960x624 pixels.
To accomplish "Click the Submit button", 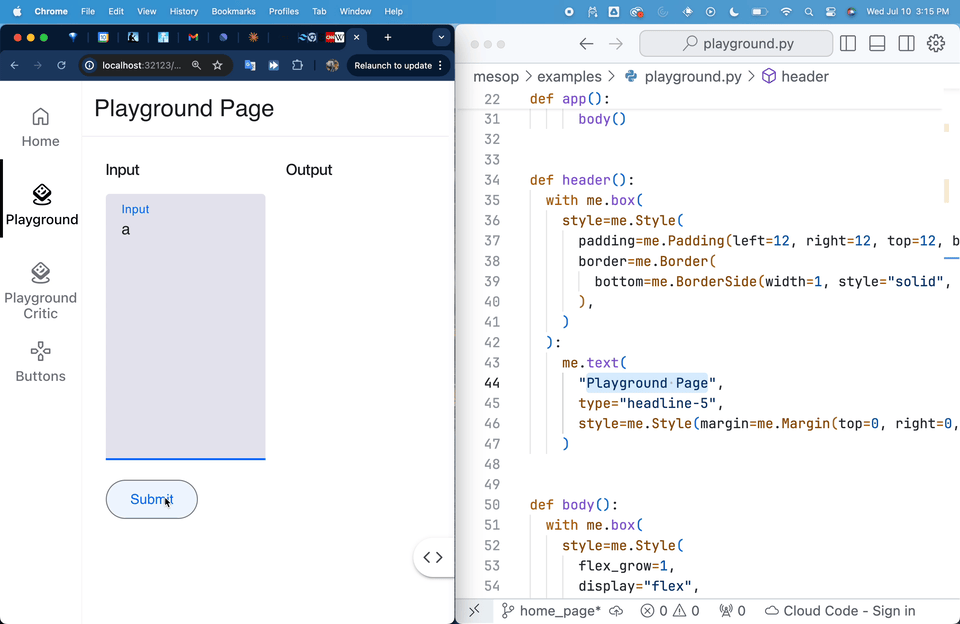I will point(151,499).
